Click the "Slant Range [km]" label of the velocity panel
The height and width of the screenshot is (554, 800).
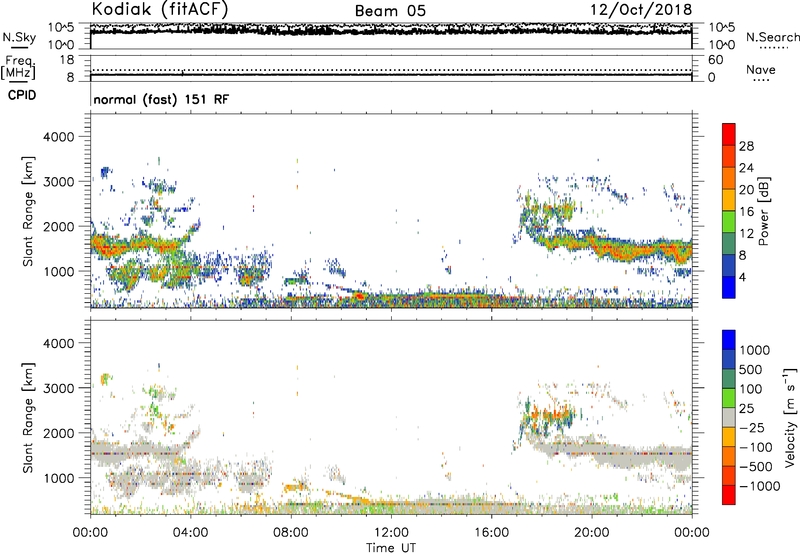(28, 418)
